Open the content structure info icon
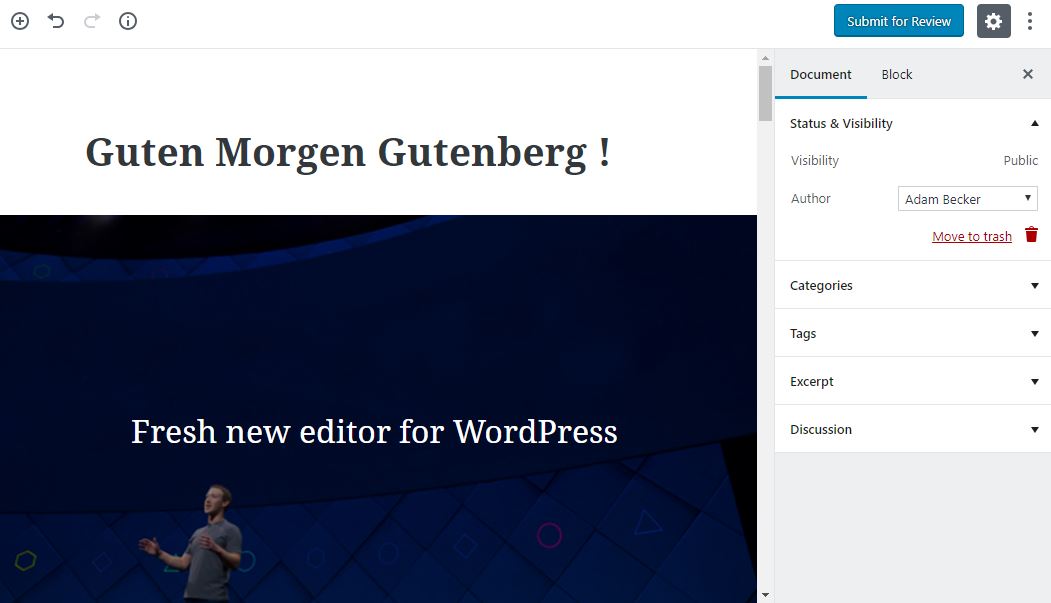 [128, 21]
